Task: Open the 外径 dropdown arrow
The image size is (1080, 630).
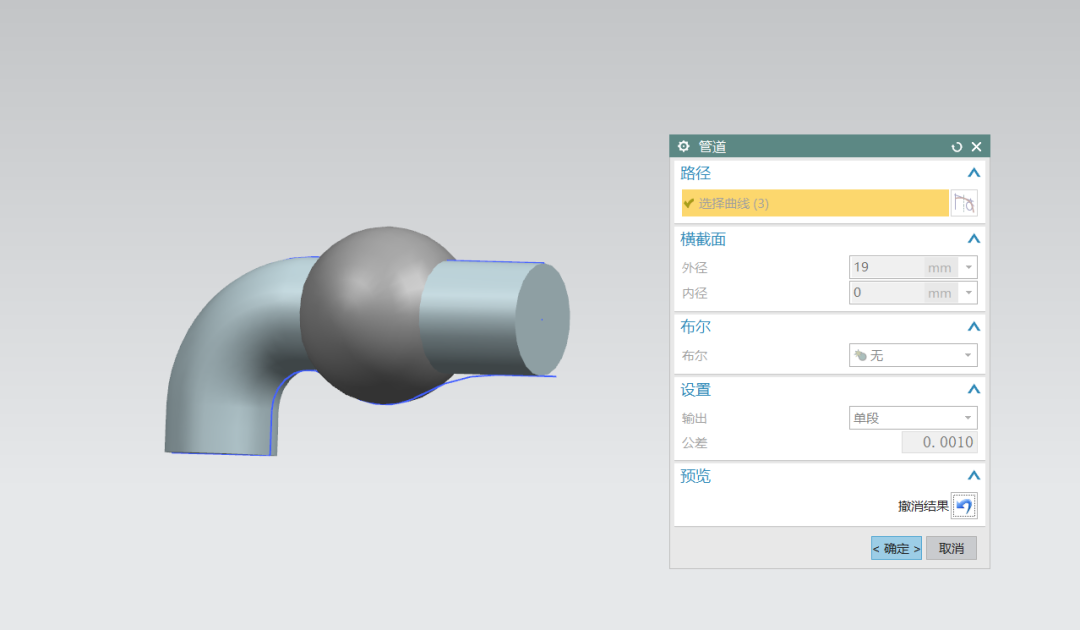Action: 968,267
